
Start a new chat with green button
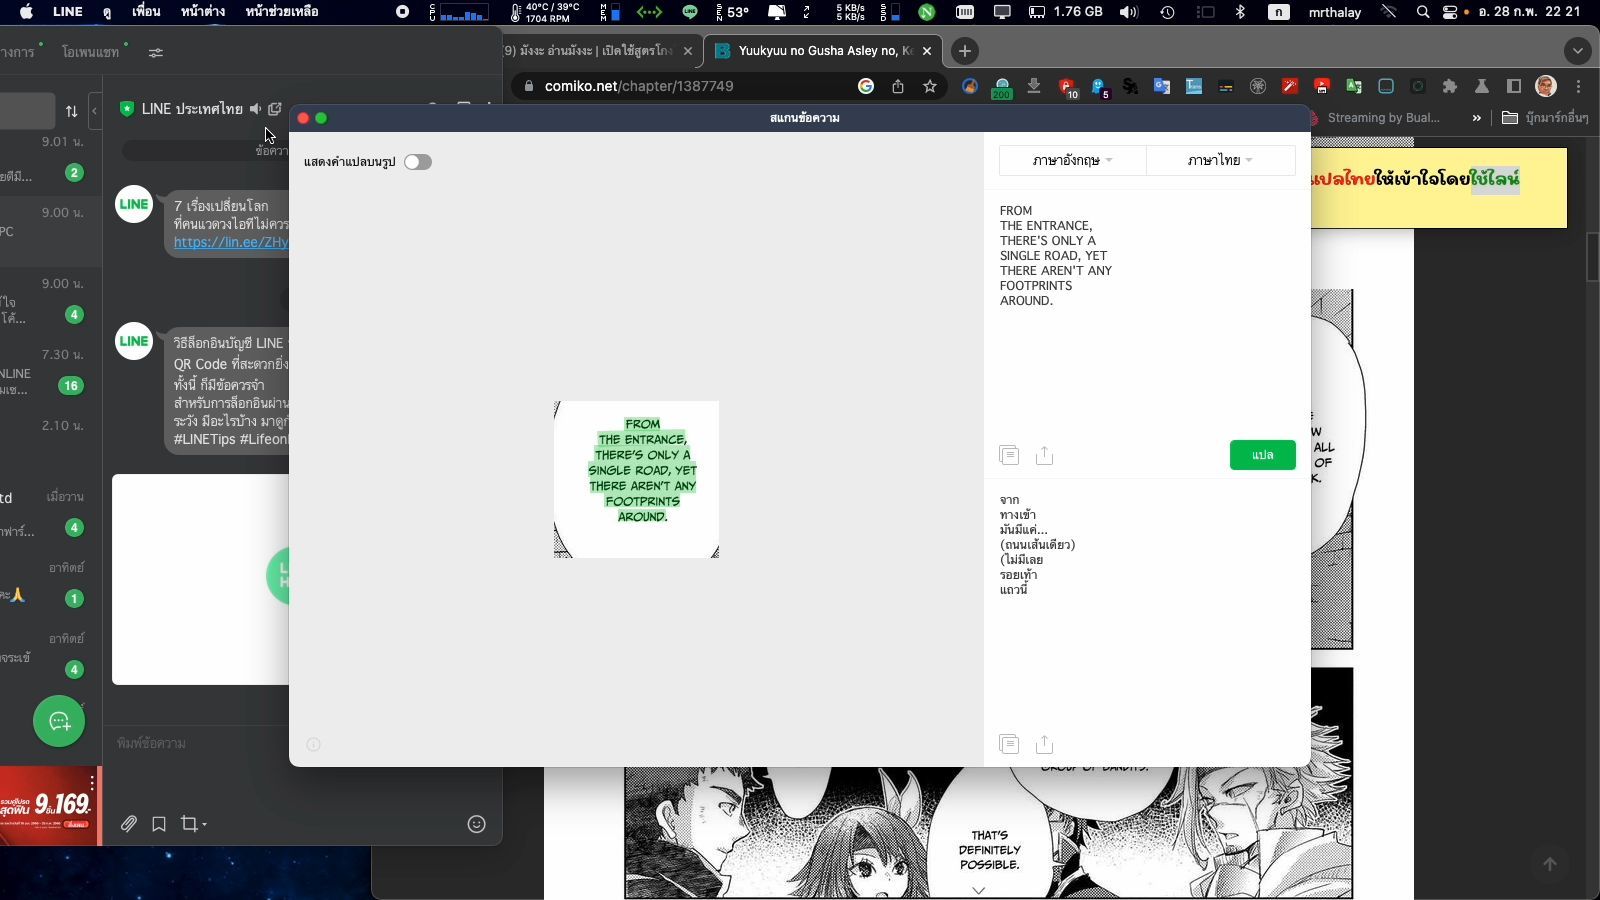pos(59,721)
